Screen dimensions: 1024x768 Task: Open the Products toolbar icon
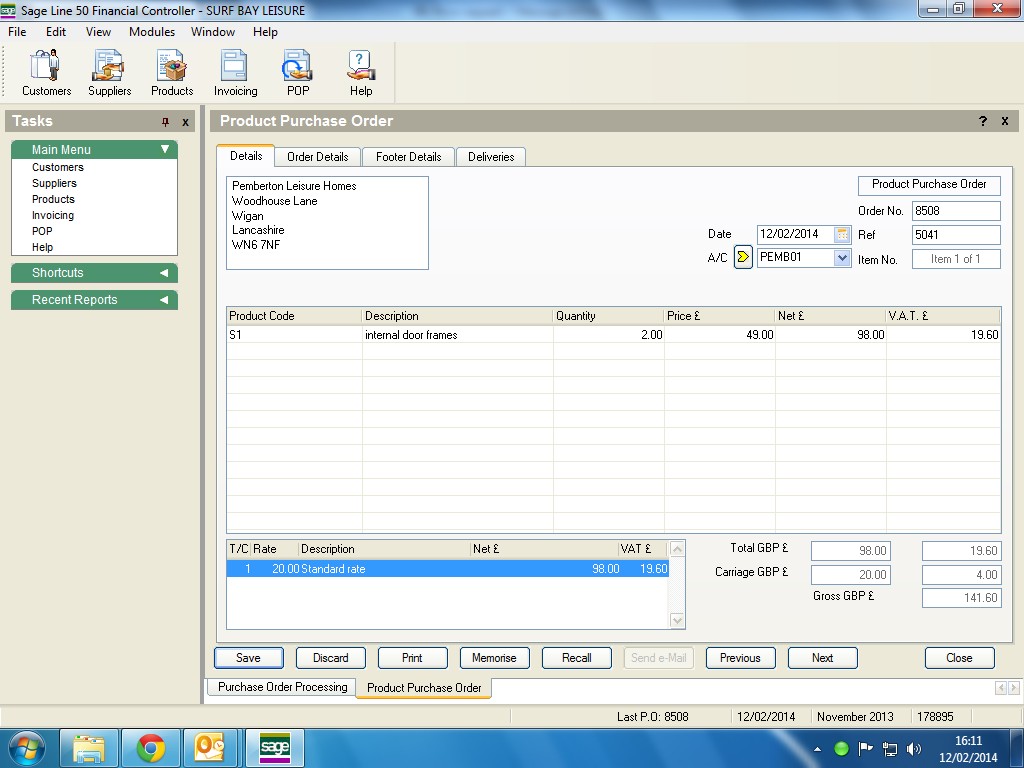(x=172, y=73)
